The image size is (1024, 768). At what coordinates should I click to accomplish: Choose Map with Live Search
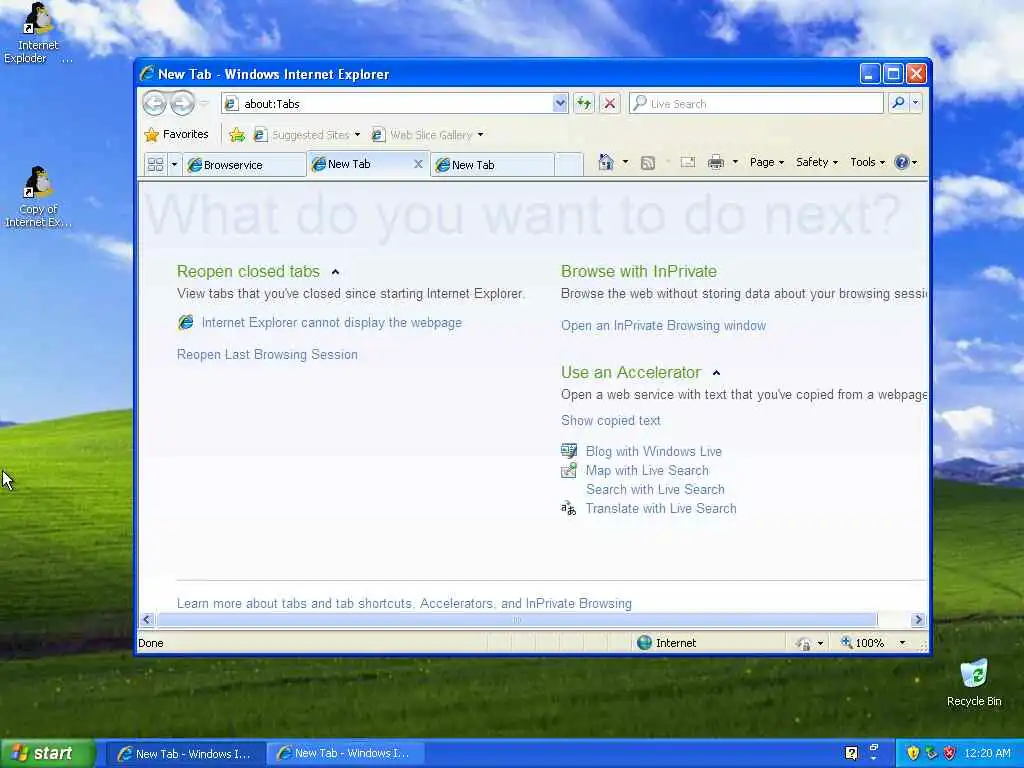pyautogui.click(x=647, y=470)
